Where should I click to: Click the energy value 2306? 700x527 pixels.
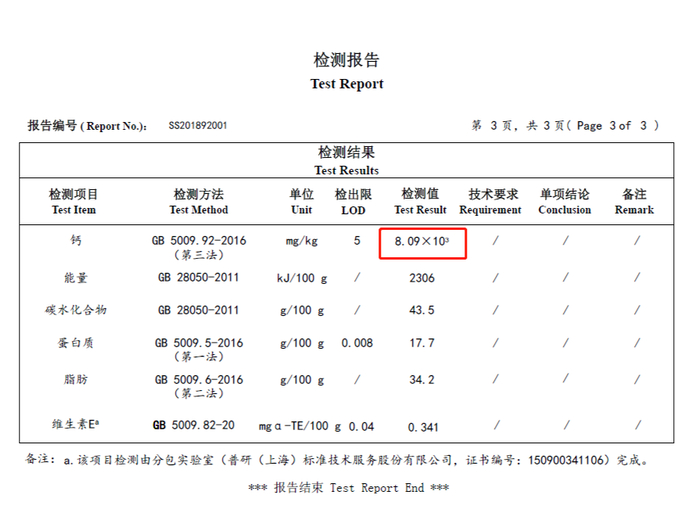pos(422,278)
